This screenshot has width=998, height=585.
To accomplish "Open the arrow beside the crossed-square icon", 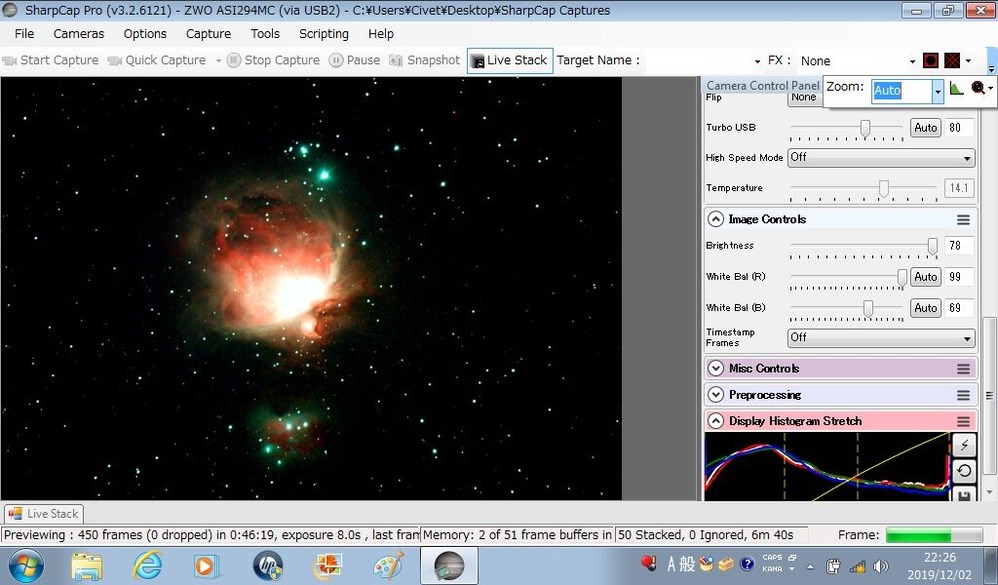I will [968, 61].
